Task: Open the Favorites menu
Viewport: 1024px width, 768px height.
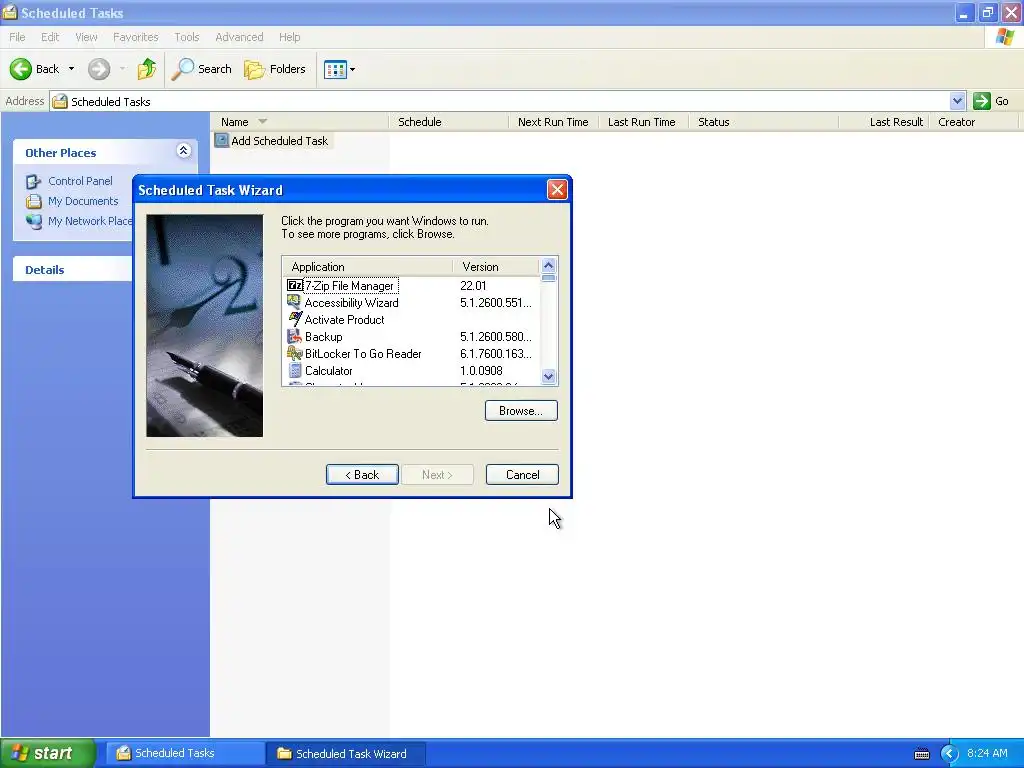Action: click(136, 37)
